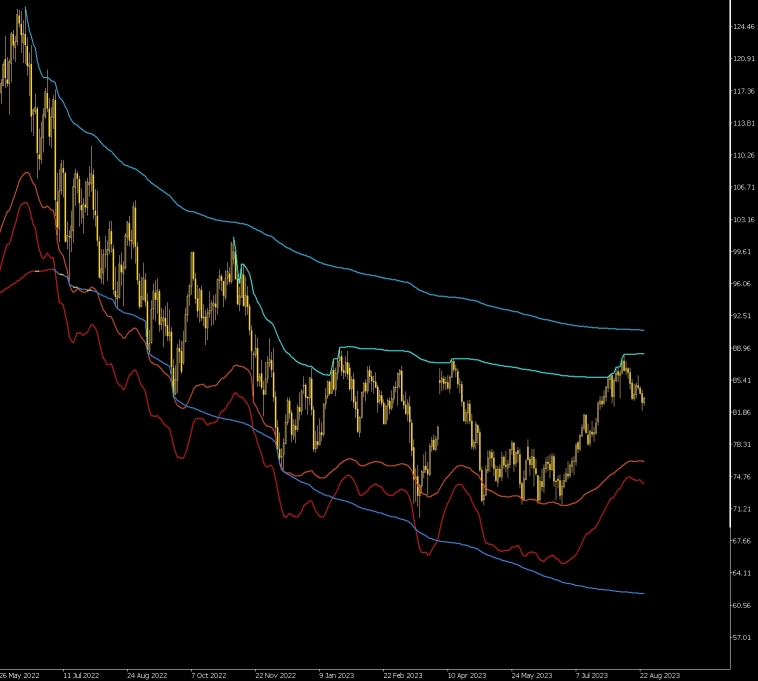
Task: Click the 22 Aug 2023 date label
Action: click(660, 675)
